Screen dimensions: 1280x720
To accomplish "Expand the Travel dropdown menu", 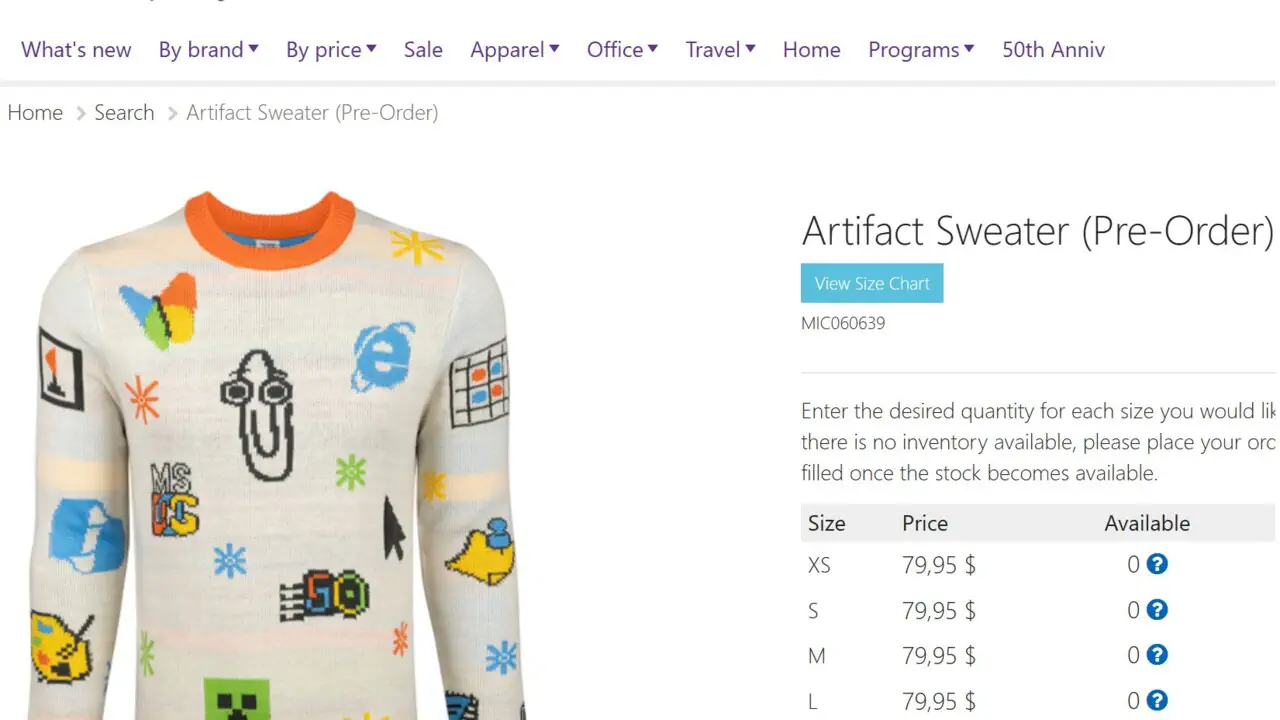I will [x=720, y=50].
